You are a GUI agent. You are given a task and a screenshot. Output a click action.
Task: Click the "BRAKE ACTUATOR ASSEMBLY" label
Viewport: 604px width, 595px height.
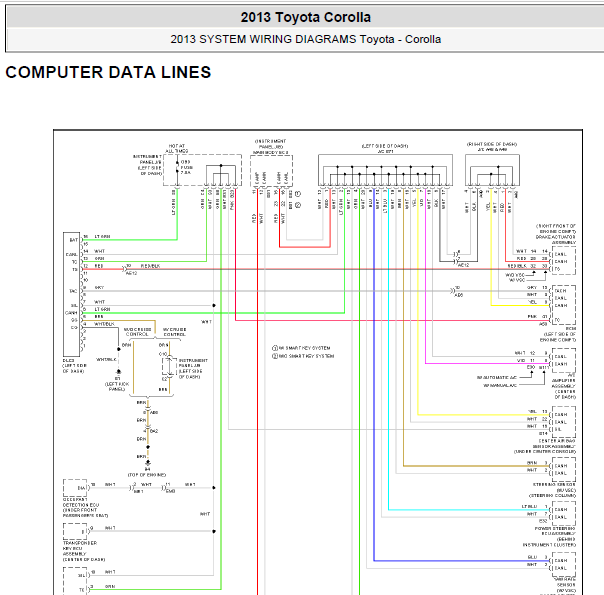pyautogui.click(x=556, y=240)
